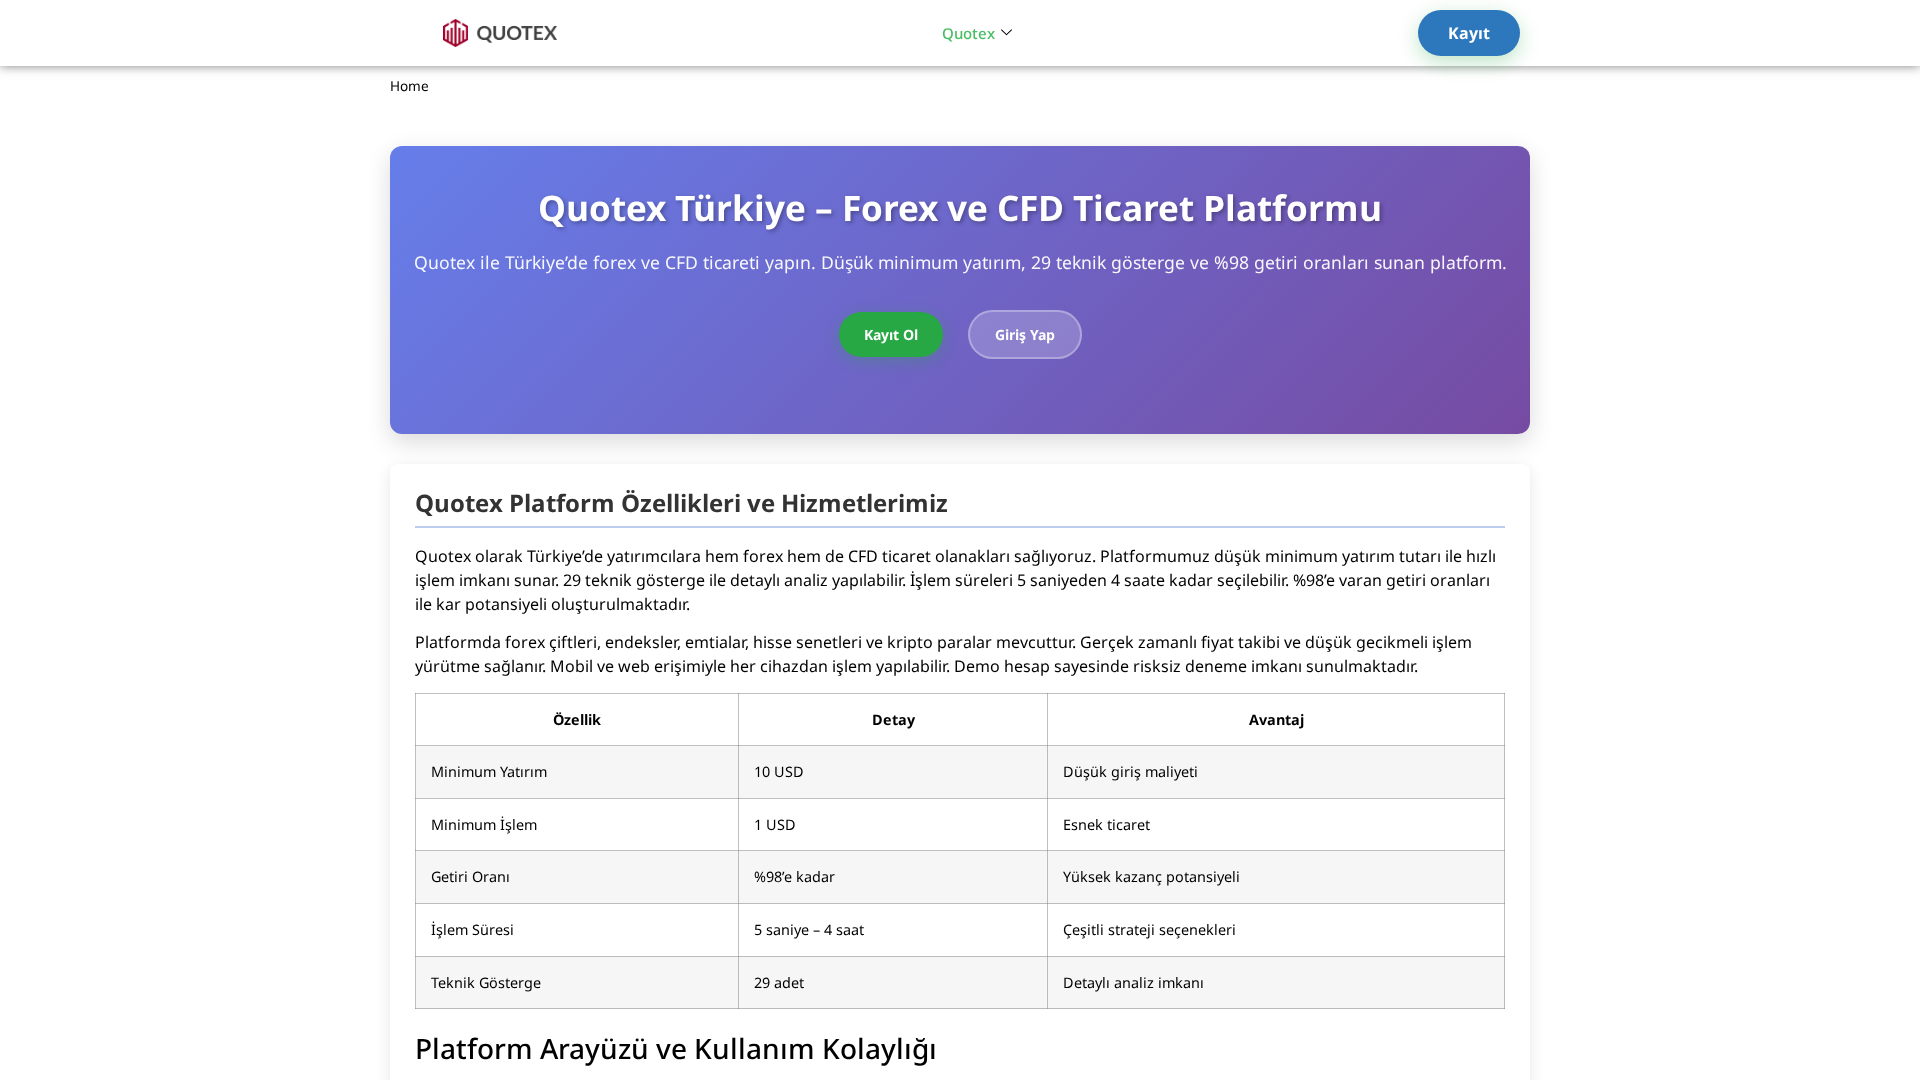
Task: Click the Quotex wordmark in the header
Action: (517, 32)
